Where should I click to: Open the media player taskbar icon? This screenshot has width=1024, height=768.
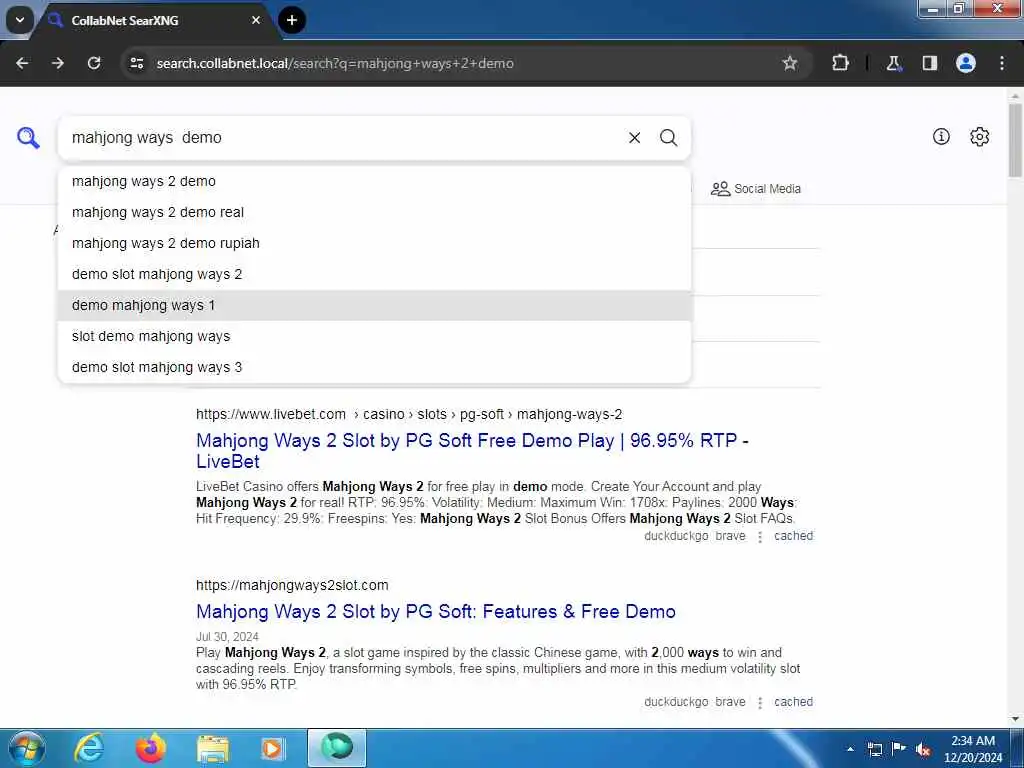272,748
